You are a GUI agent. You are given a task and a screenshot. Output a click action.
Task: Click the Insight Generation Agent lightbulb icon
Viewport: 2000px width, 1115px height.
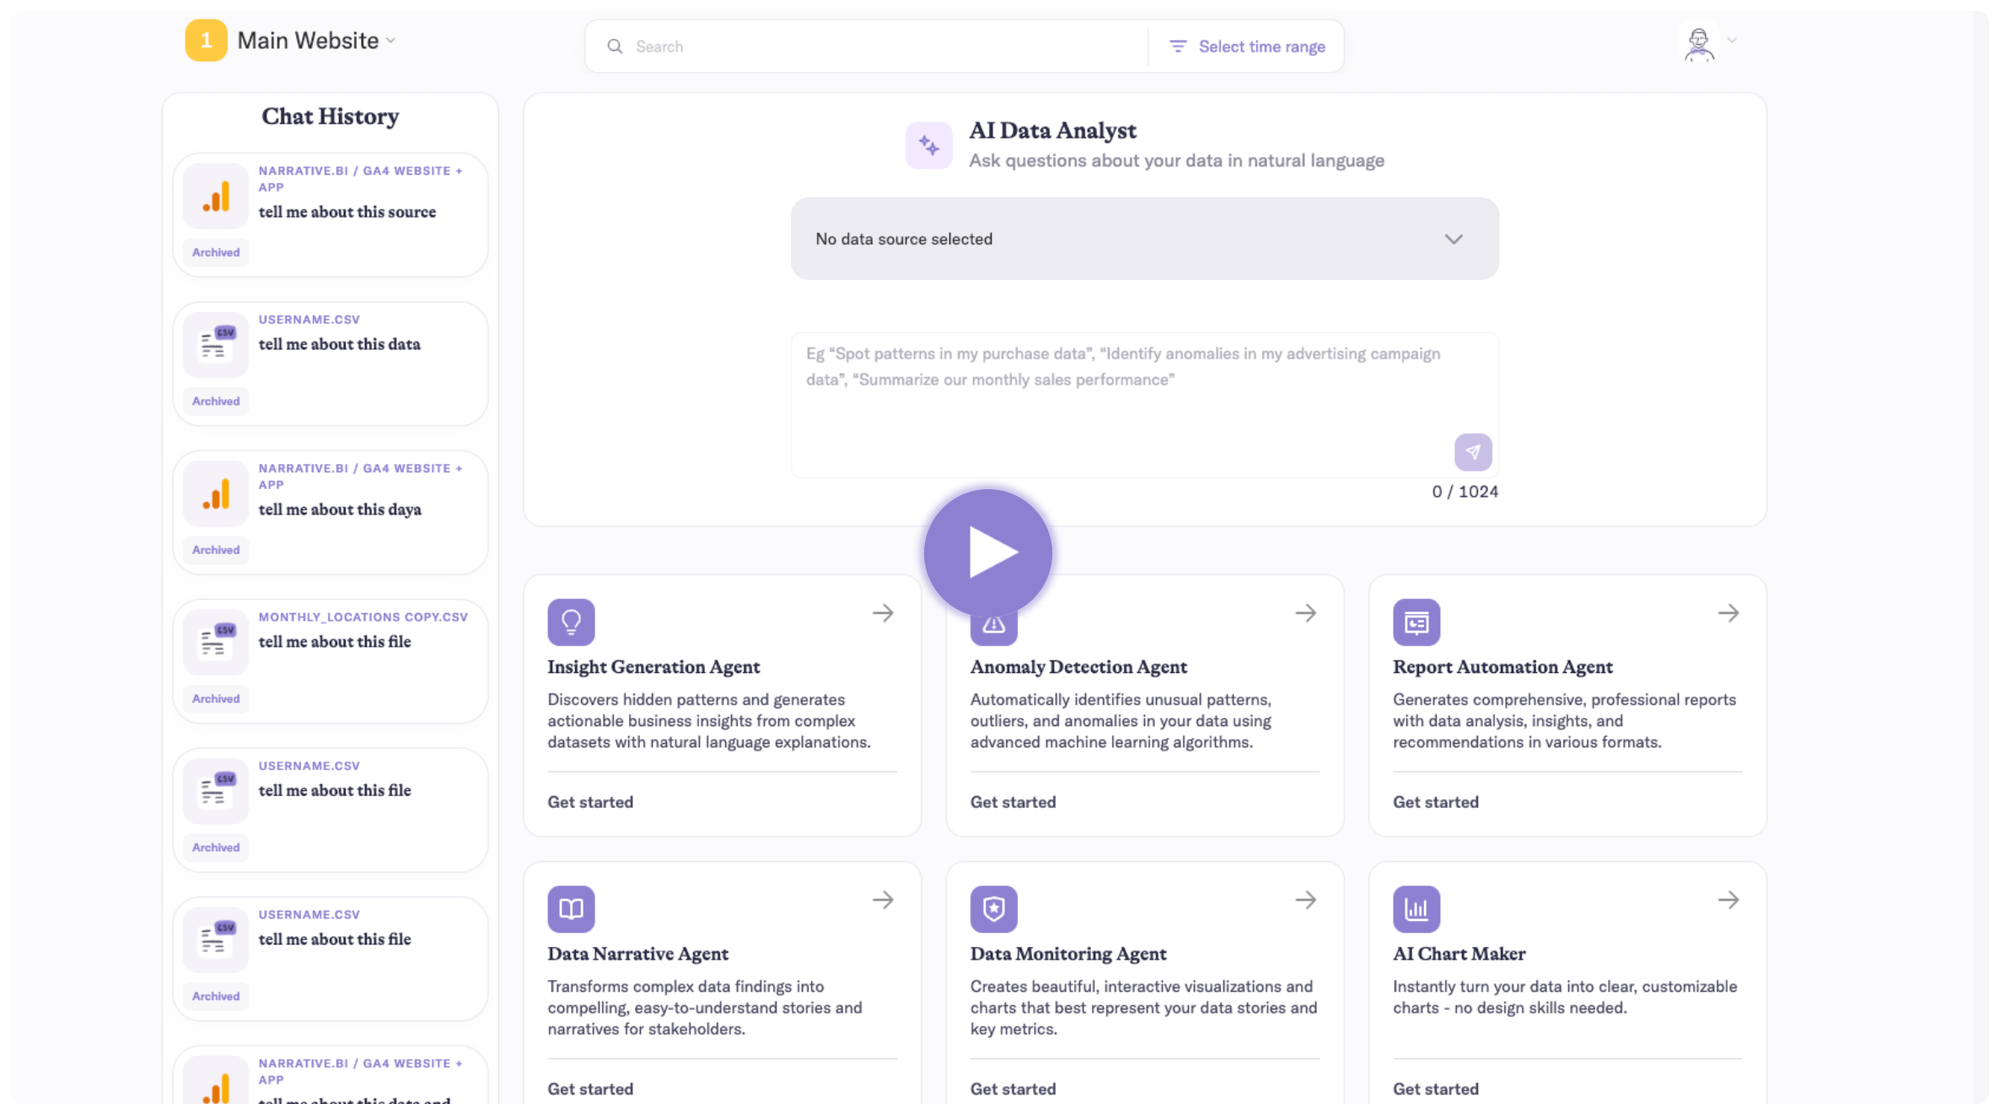571,622
